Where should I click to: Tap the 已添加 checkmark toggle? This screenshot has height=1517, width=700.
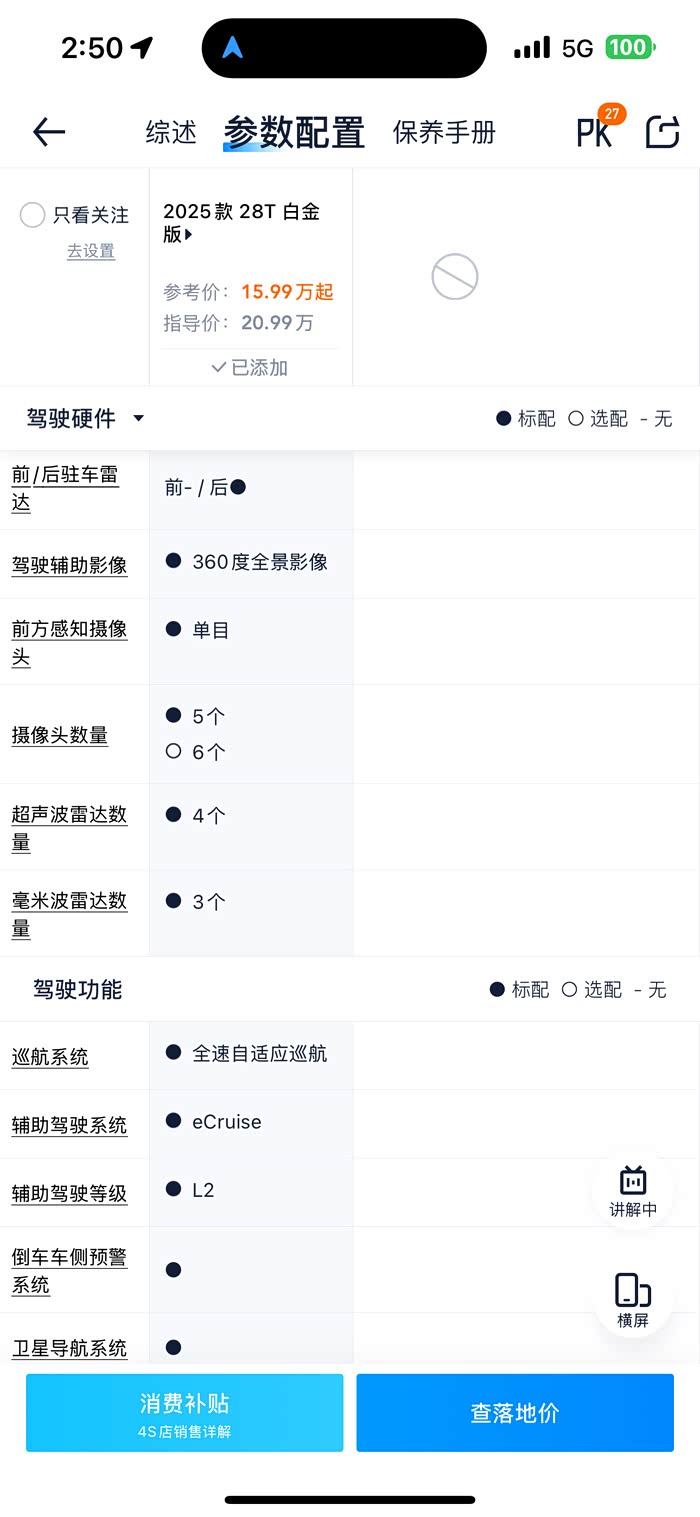(250, 367)
